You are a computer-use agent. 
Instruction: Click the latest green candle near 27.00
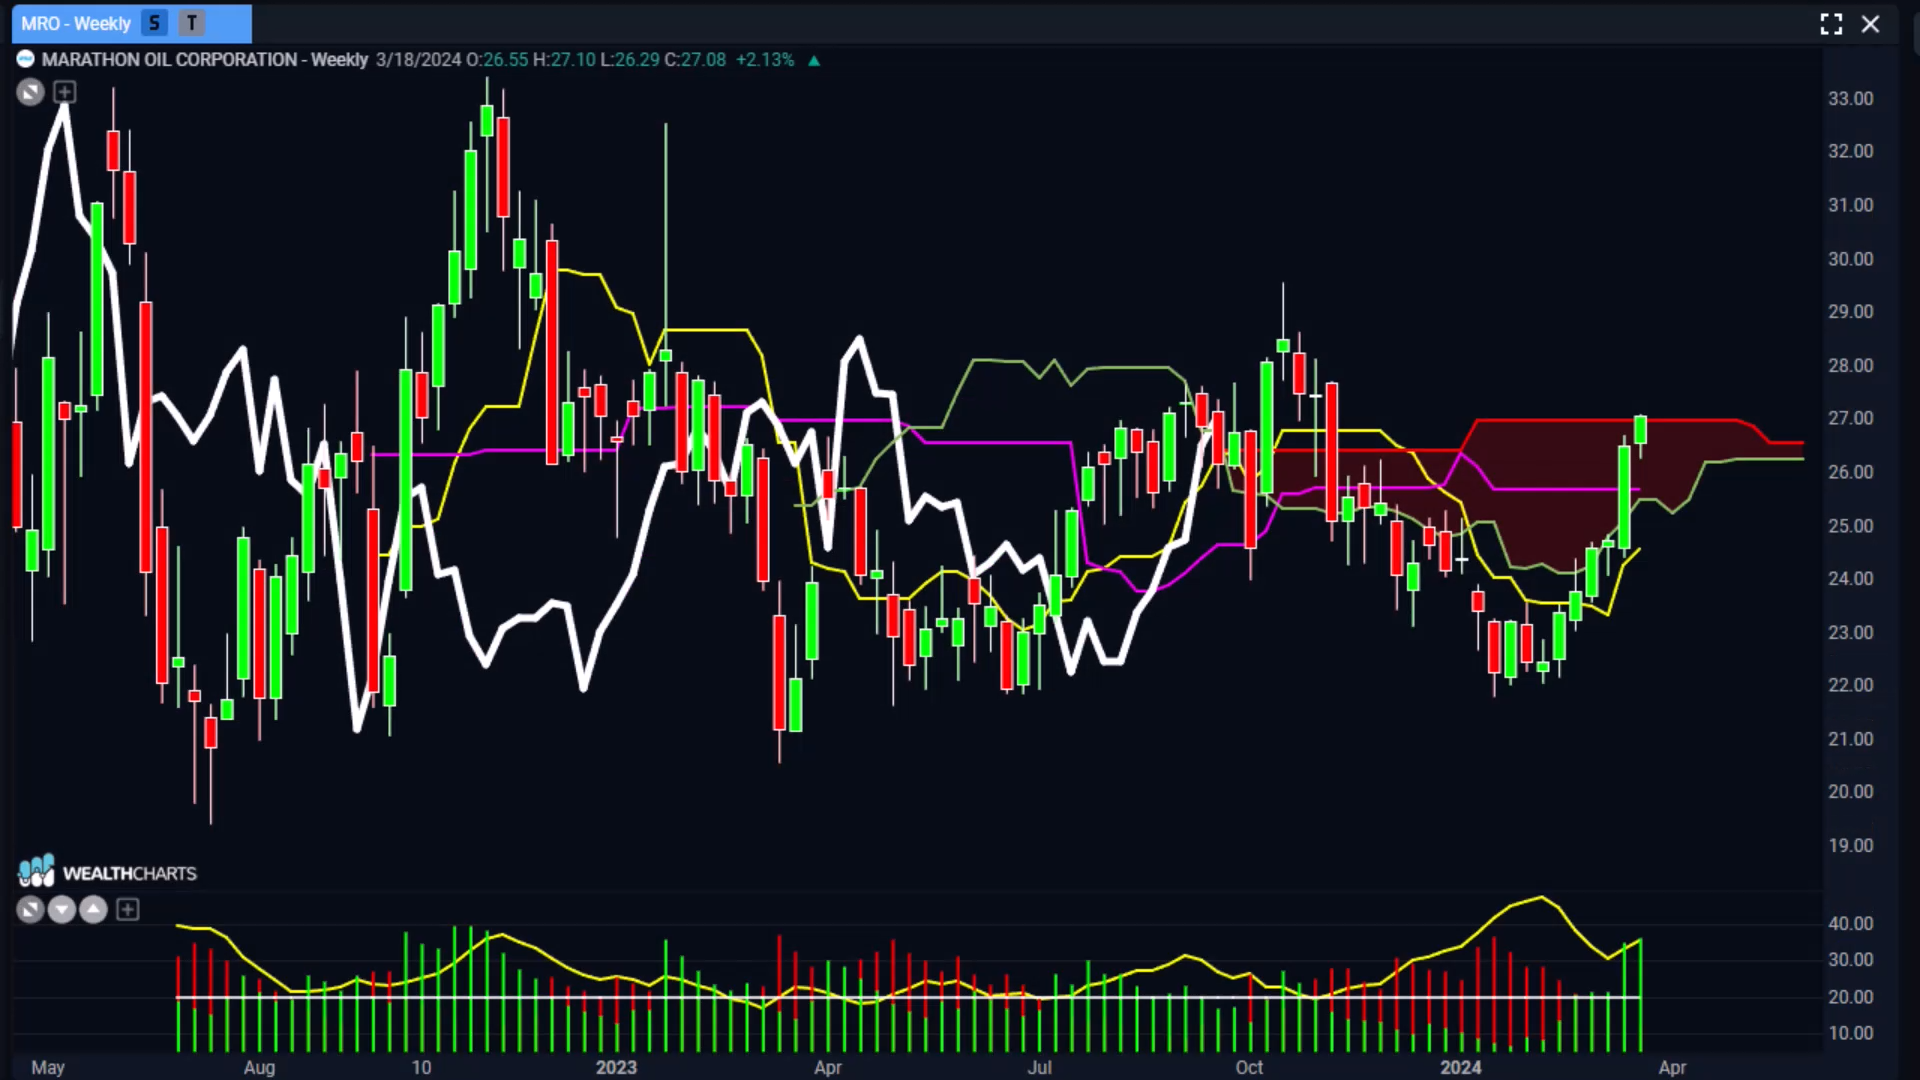(1640, 430)
